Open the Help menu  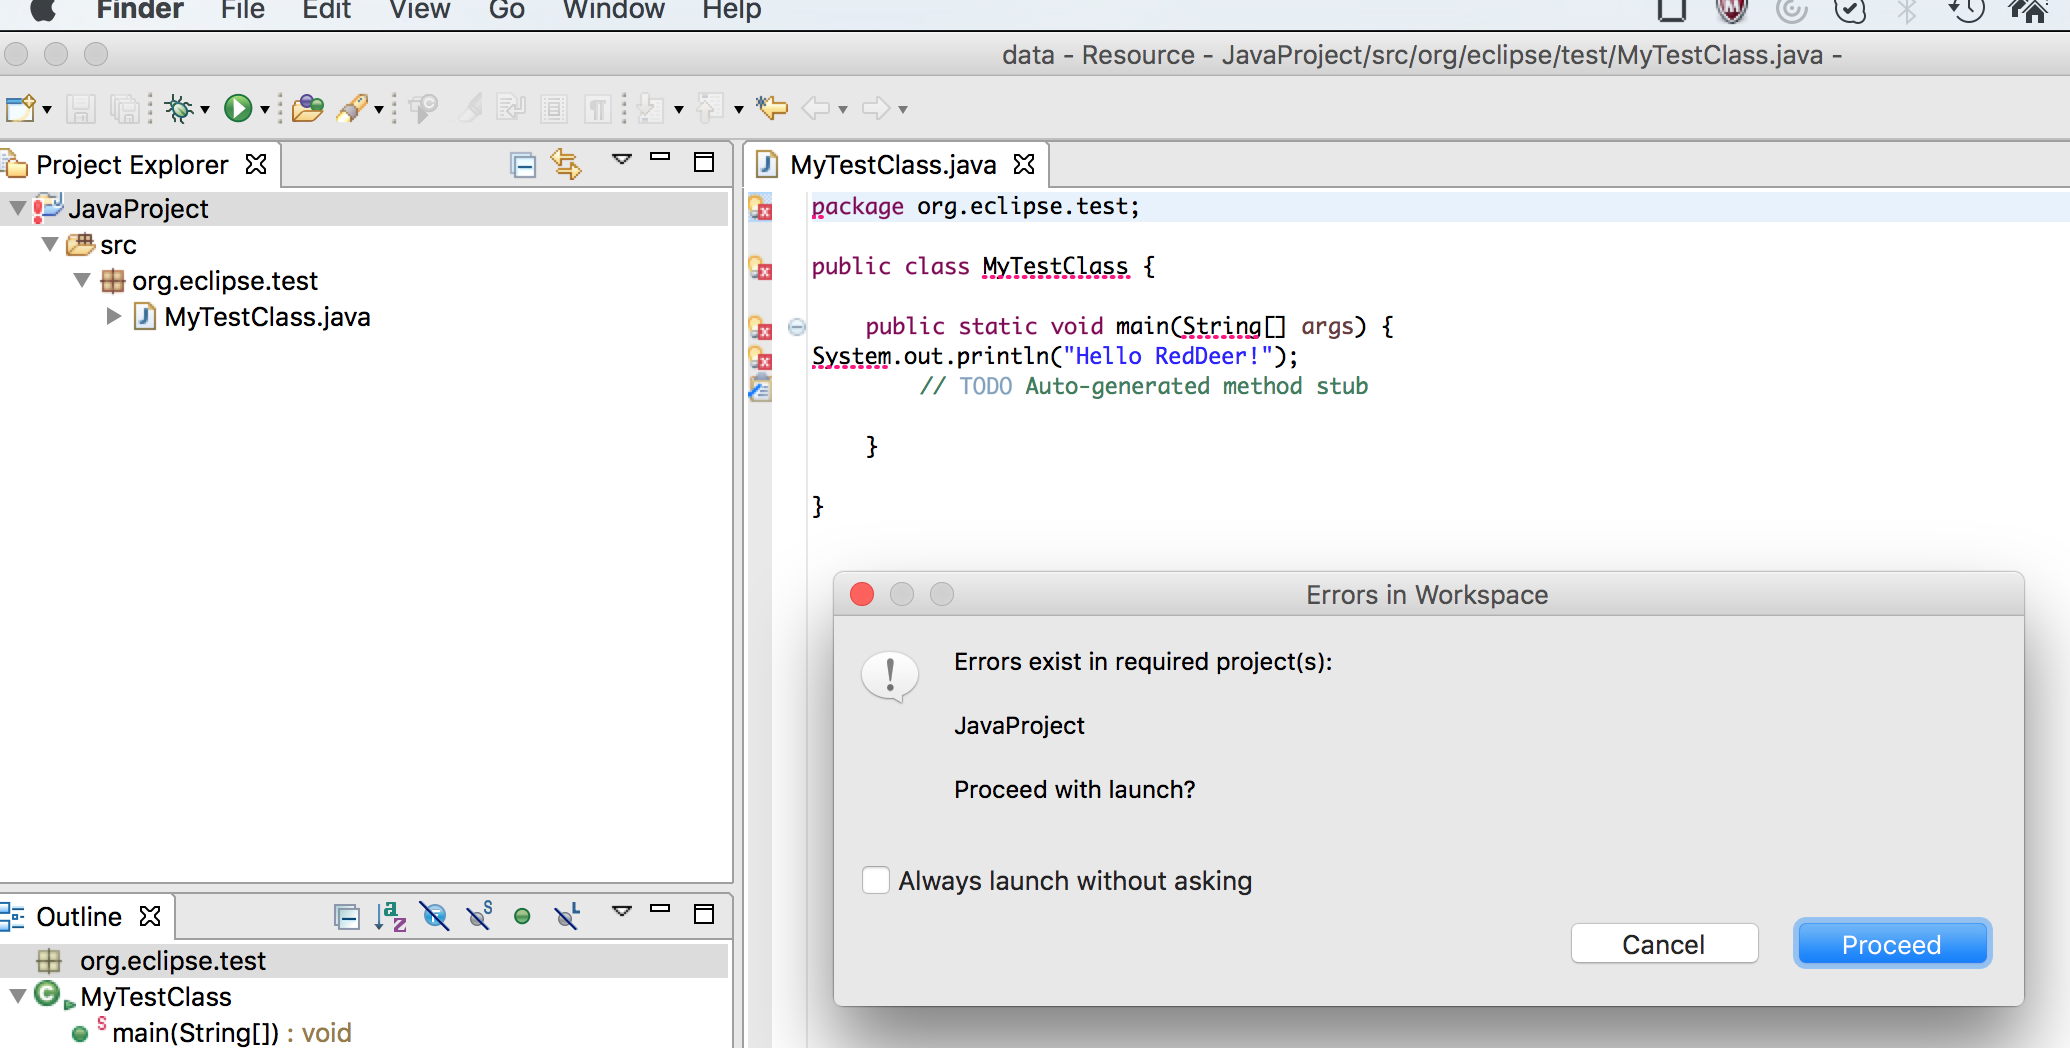pyautogui.click(x=732, y=10)
